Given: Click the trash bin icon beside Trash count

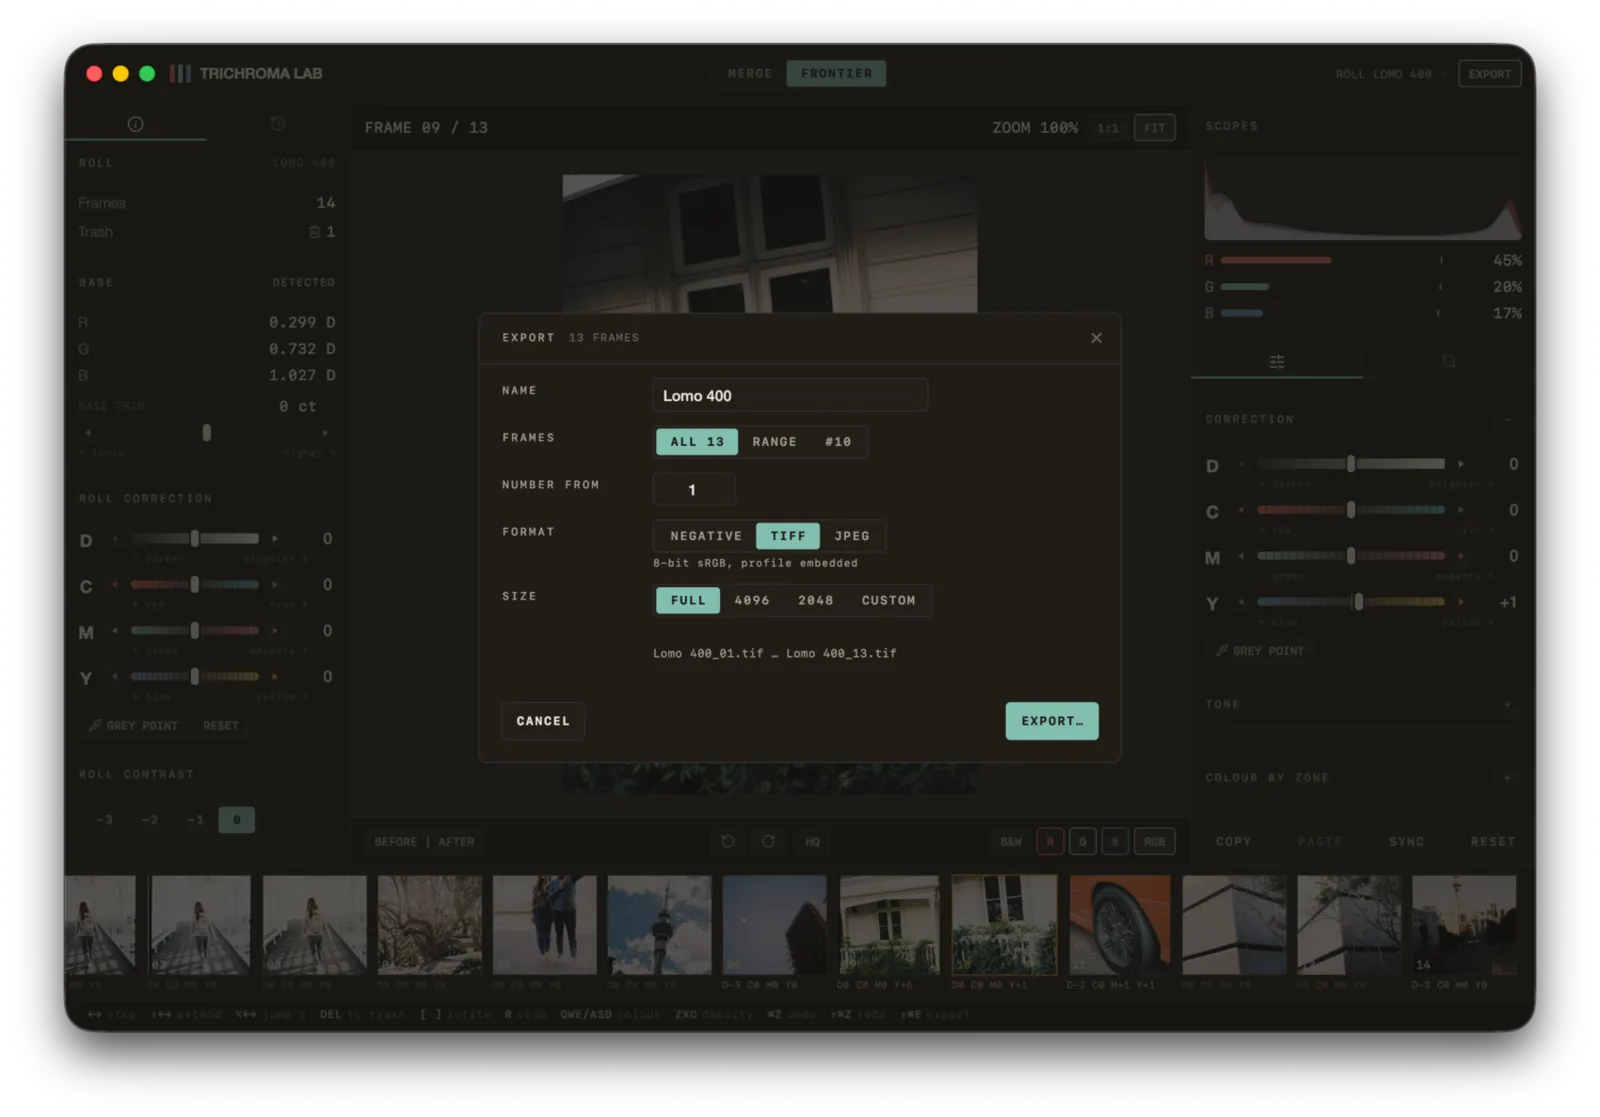Looking at the screenshot, I should click(x=314, y=232).
